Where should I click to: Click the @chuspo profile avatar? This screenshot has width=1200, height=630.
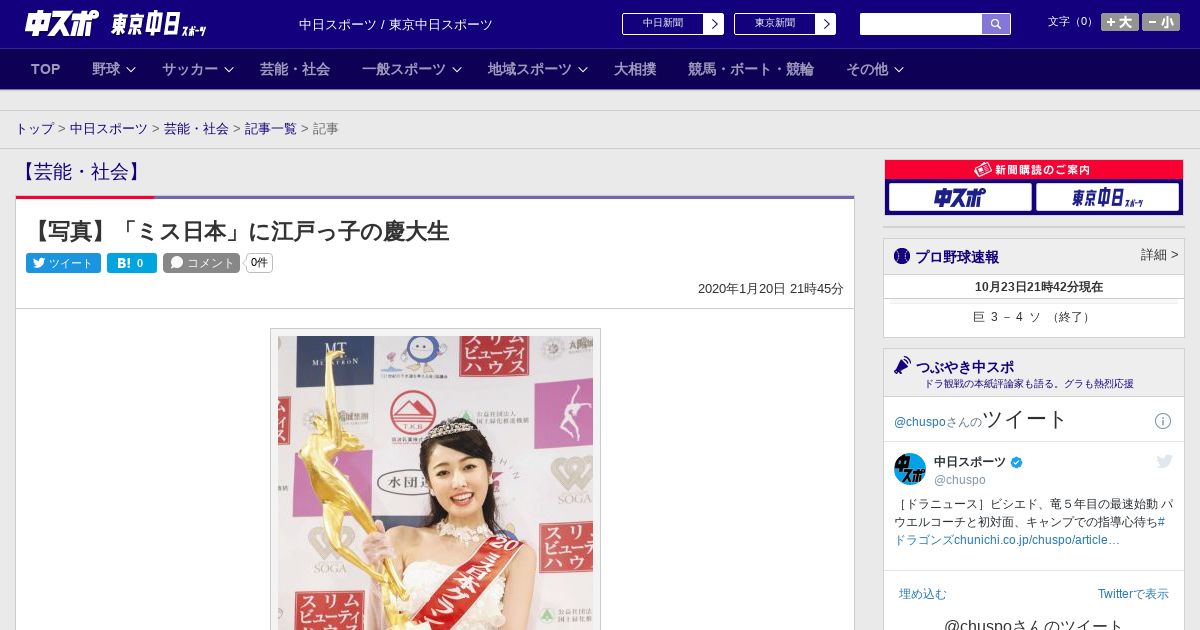pos(910,469)
